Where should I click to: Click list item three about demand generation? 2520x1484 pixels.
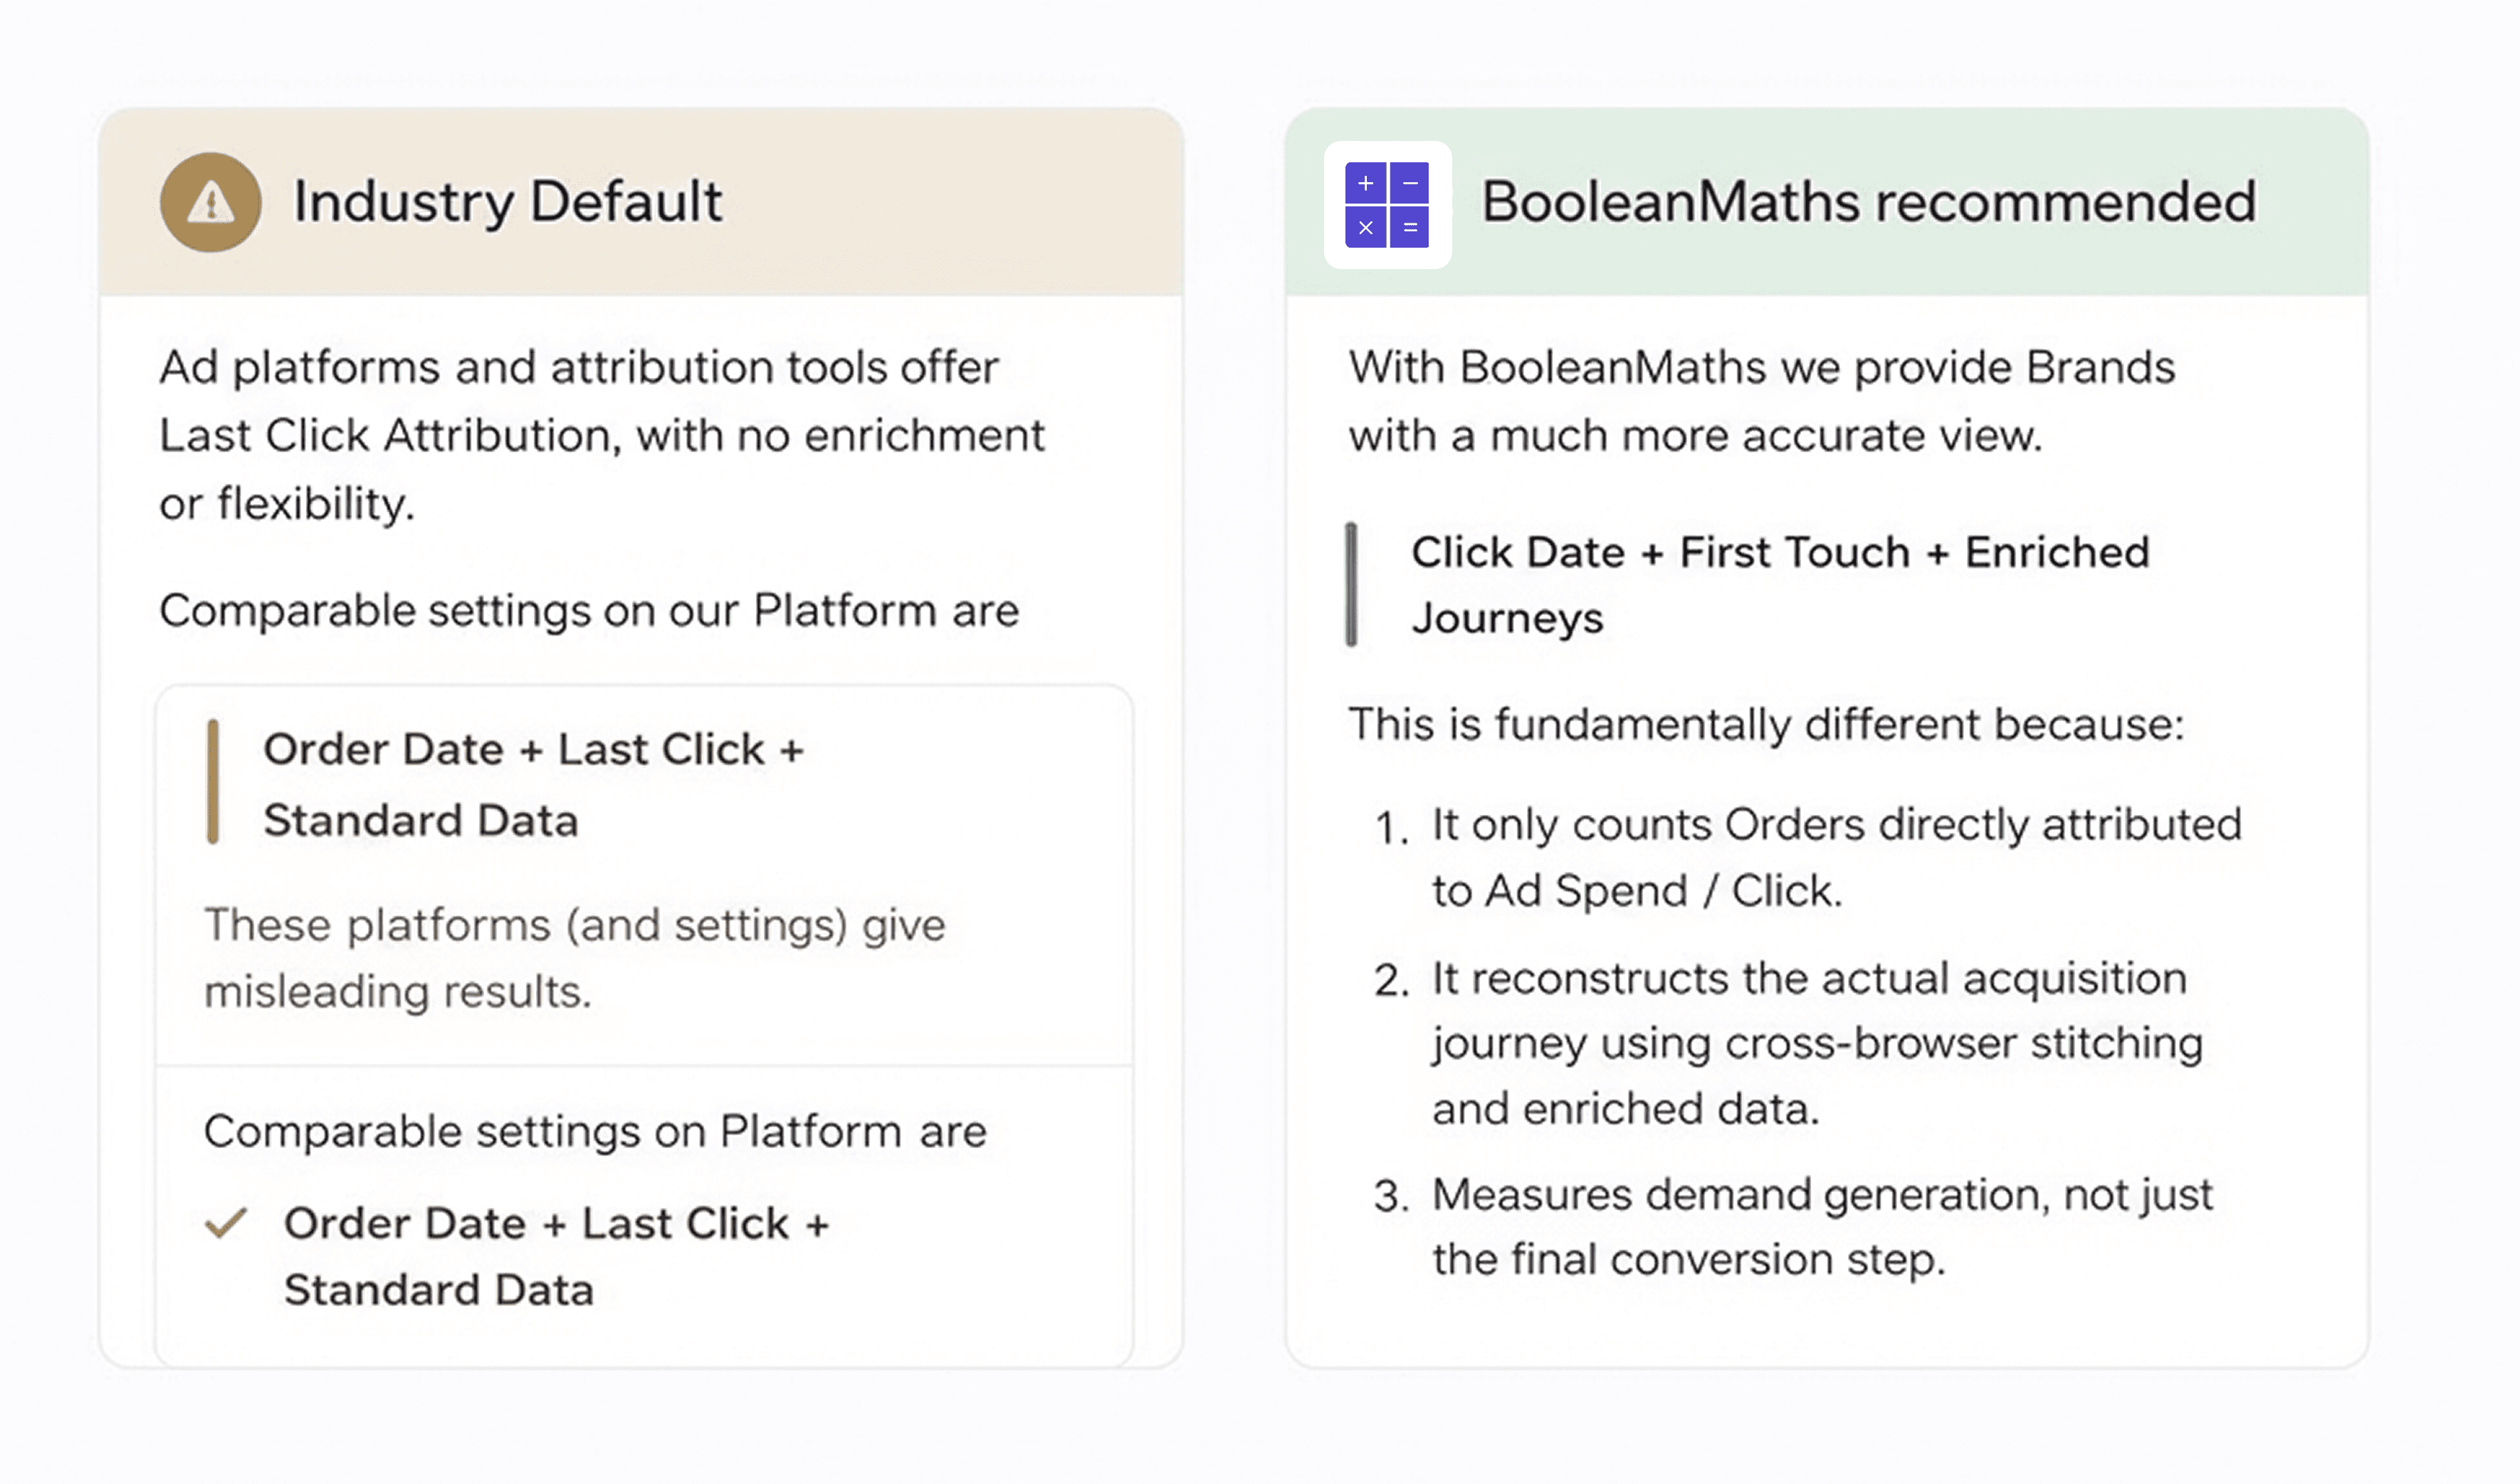(x=1821, y=1226)
